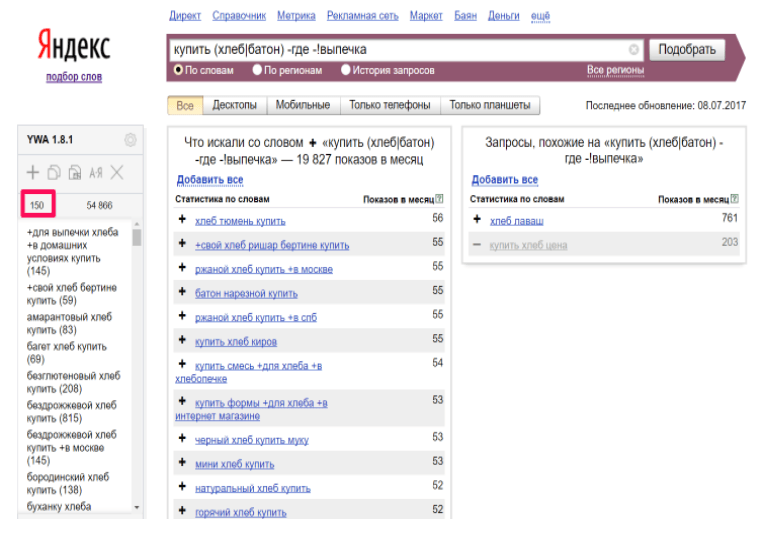Add 'хлеб тюмень купить' with its plus icon
The height and width of the screenshot is (544, 778).
point(182,219)
